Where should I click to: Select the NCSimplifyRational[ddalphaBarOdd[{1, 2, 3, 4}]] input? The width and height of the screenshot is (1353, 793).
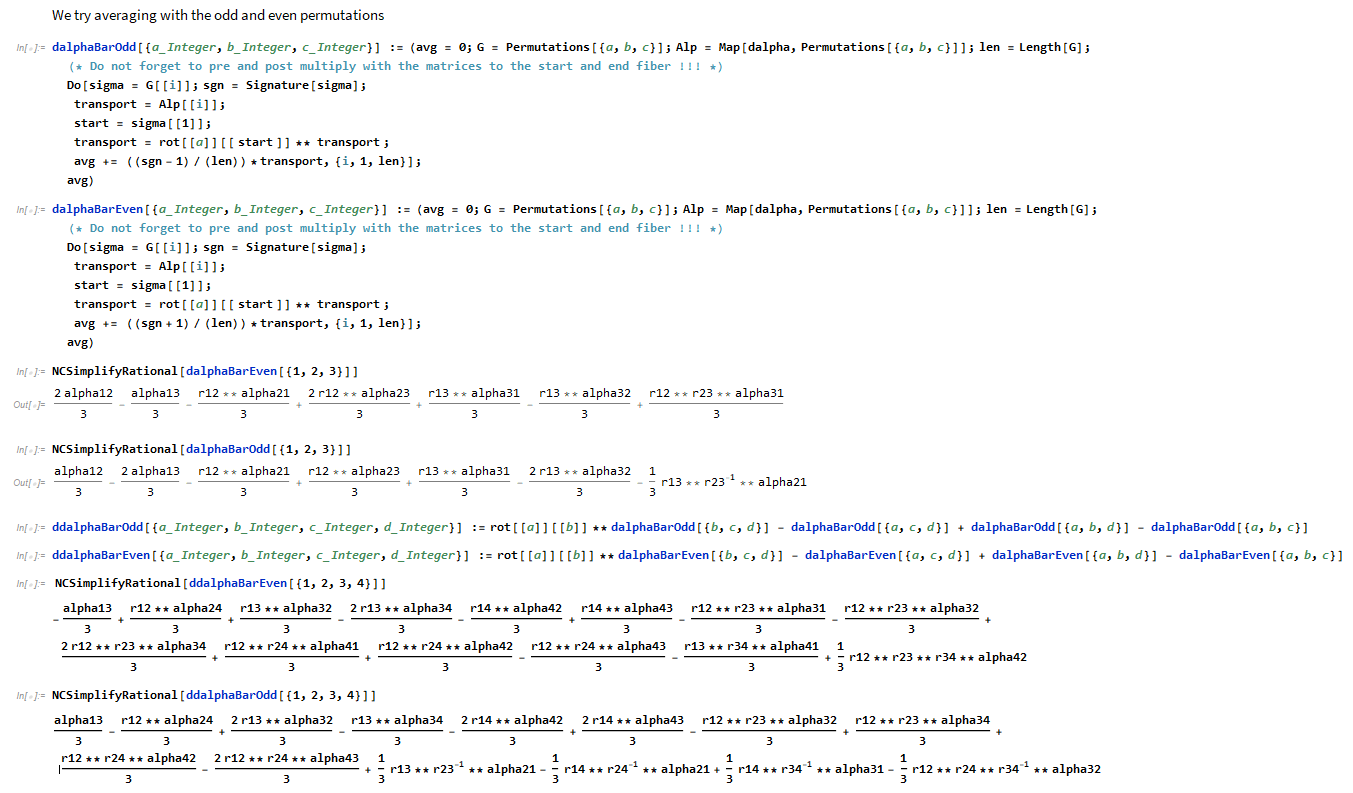(x=215, y=695)
